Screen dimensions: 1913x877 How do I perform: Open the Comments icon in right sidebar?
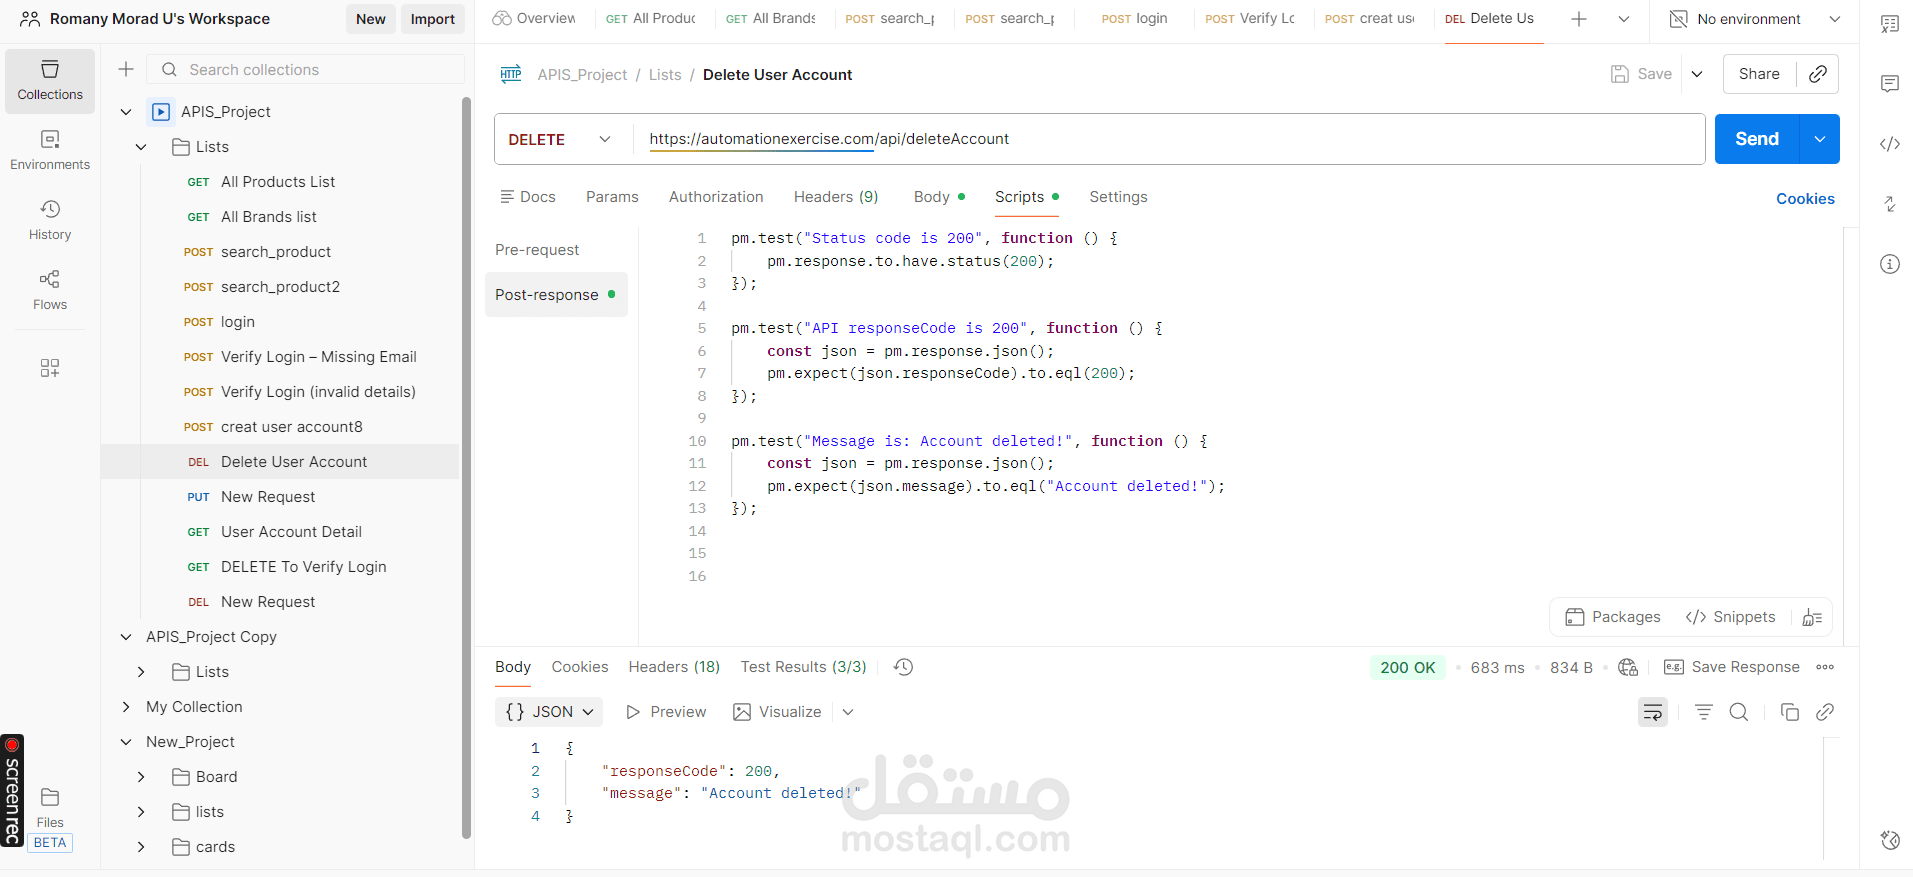pyautogui.click(x=1889, y=84)
